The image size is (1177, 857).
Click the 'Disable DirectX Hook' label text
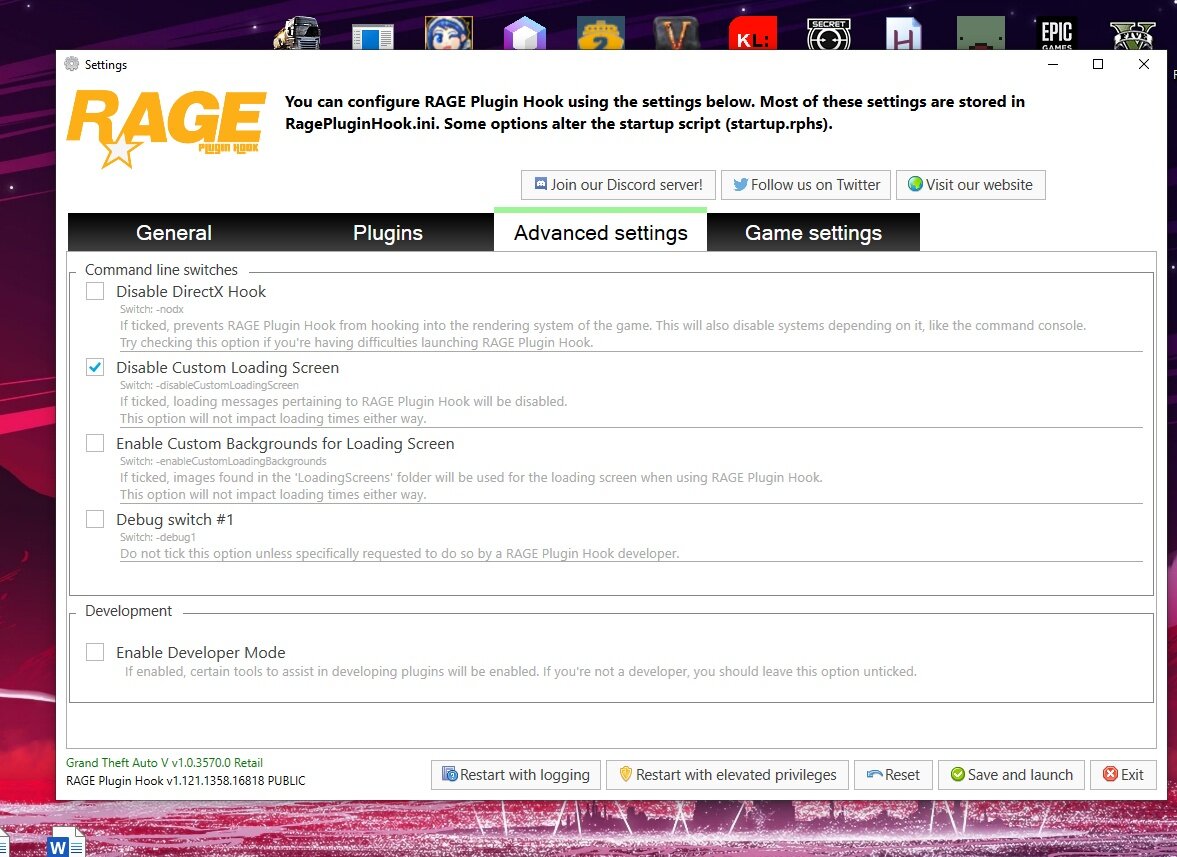pos(191,291)
